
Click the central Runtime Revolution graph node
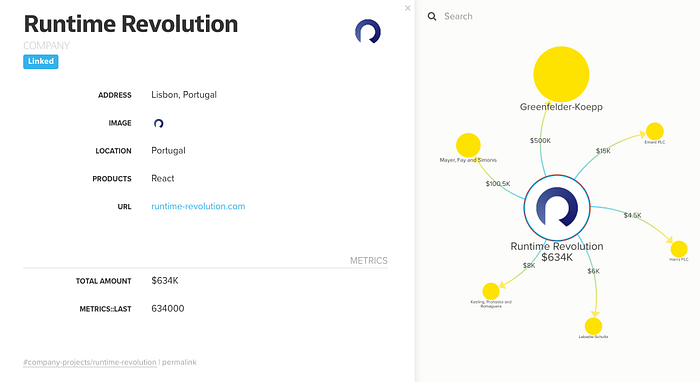click(557, 208)
